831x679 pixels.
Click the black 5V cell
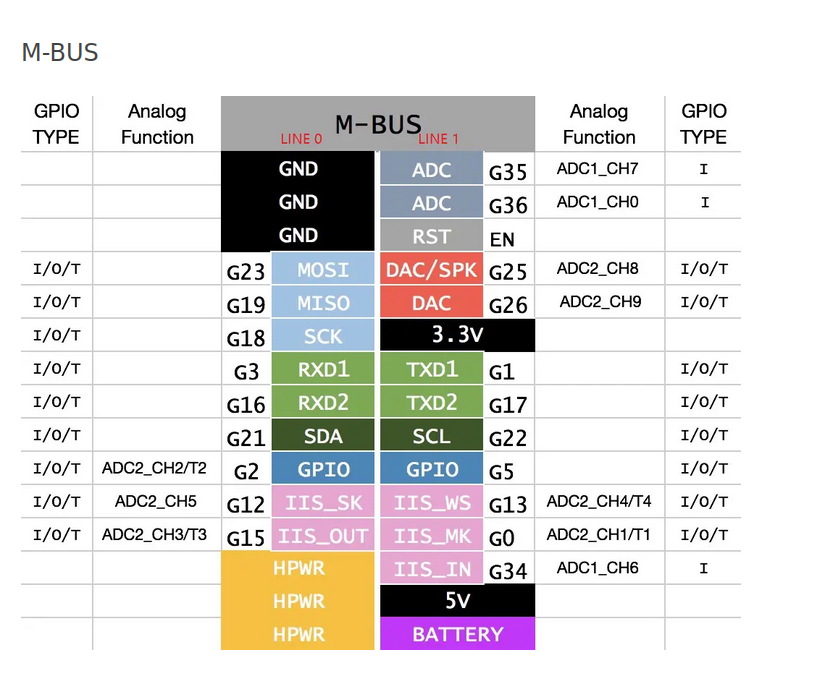coord(457,601)
